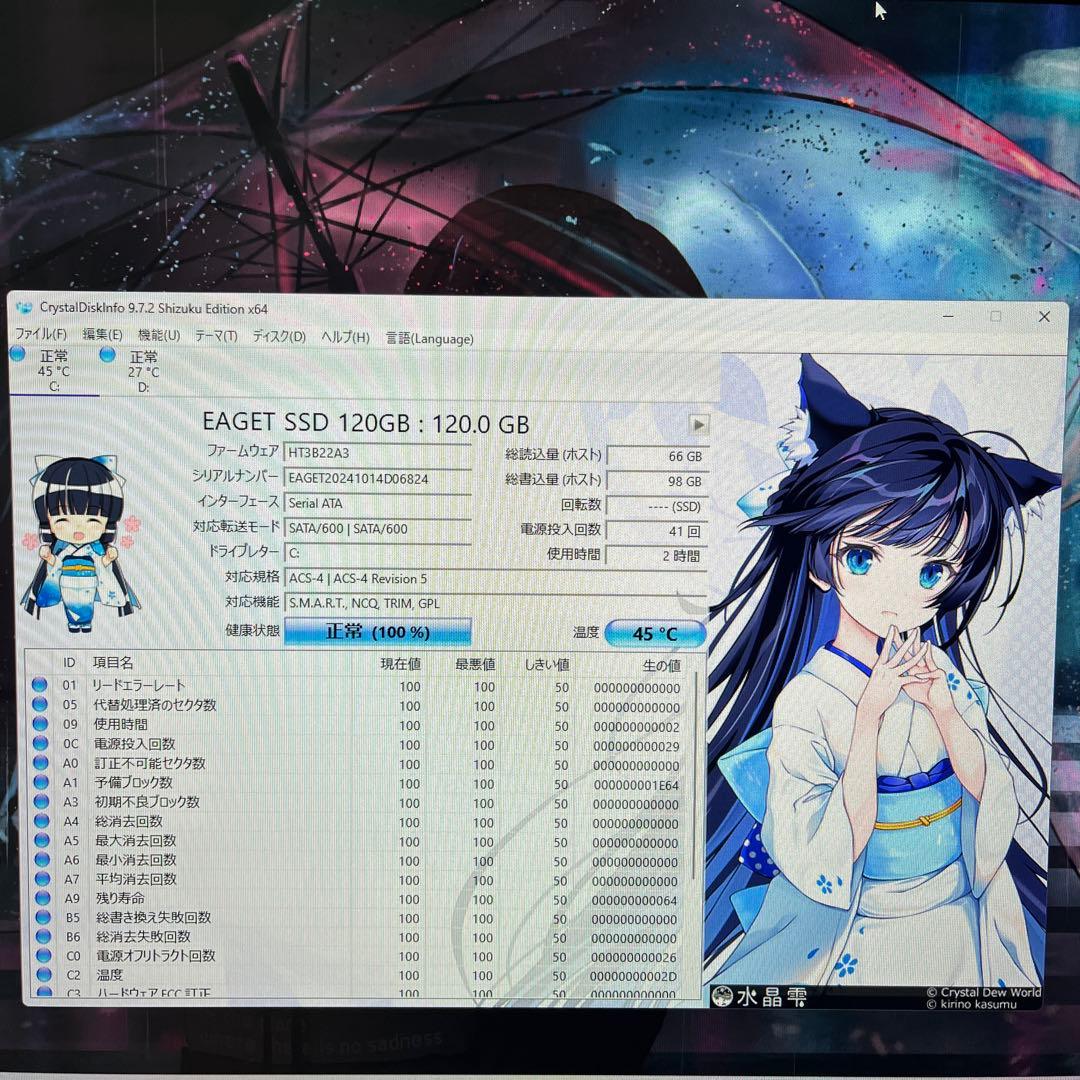Screen dimensions: 1080x1080
Task: Click the status icon for row 01 リードエラーレート
Action: (x=39, y=685)
